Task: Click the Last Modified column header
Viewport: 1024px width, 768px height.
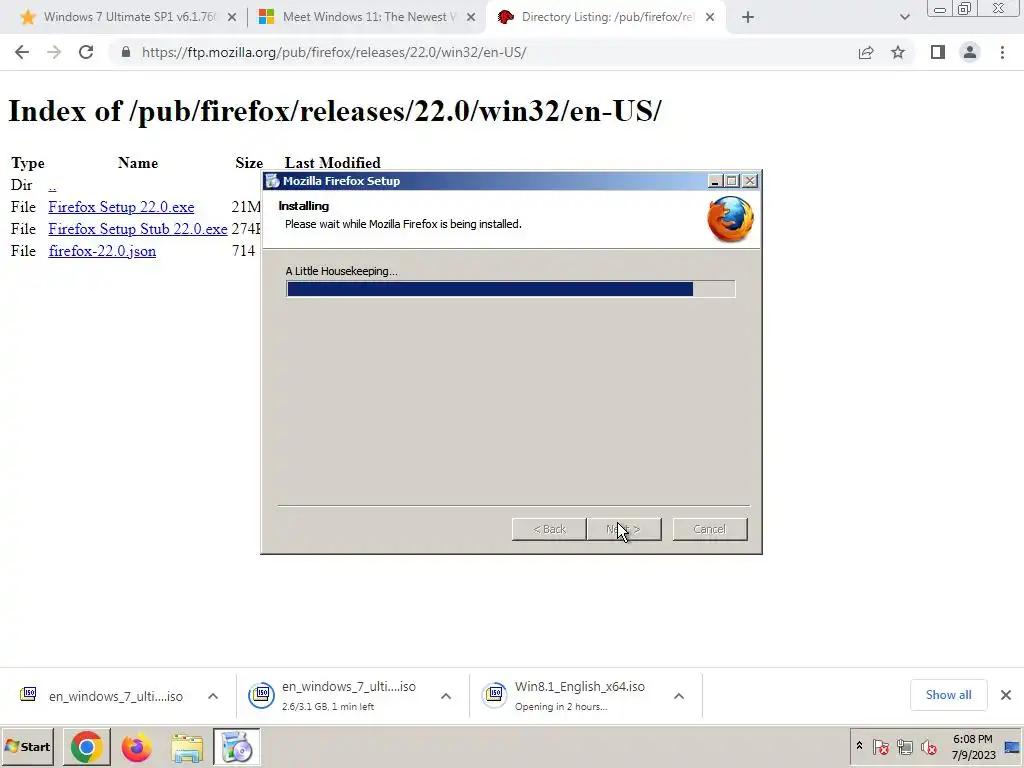Action: [x=332, y=163]
